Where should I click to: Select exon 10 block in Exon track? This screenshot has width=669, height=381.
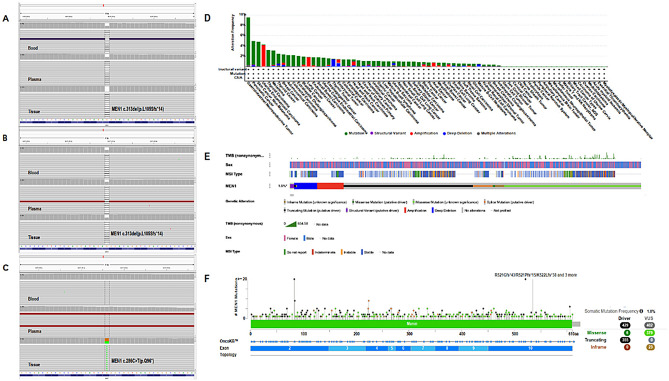coord(530,349)
